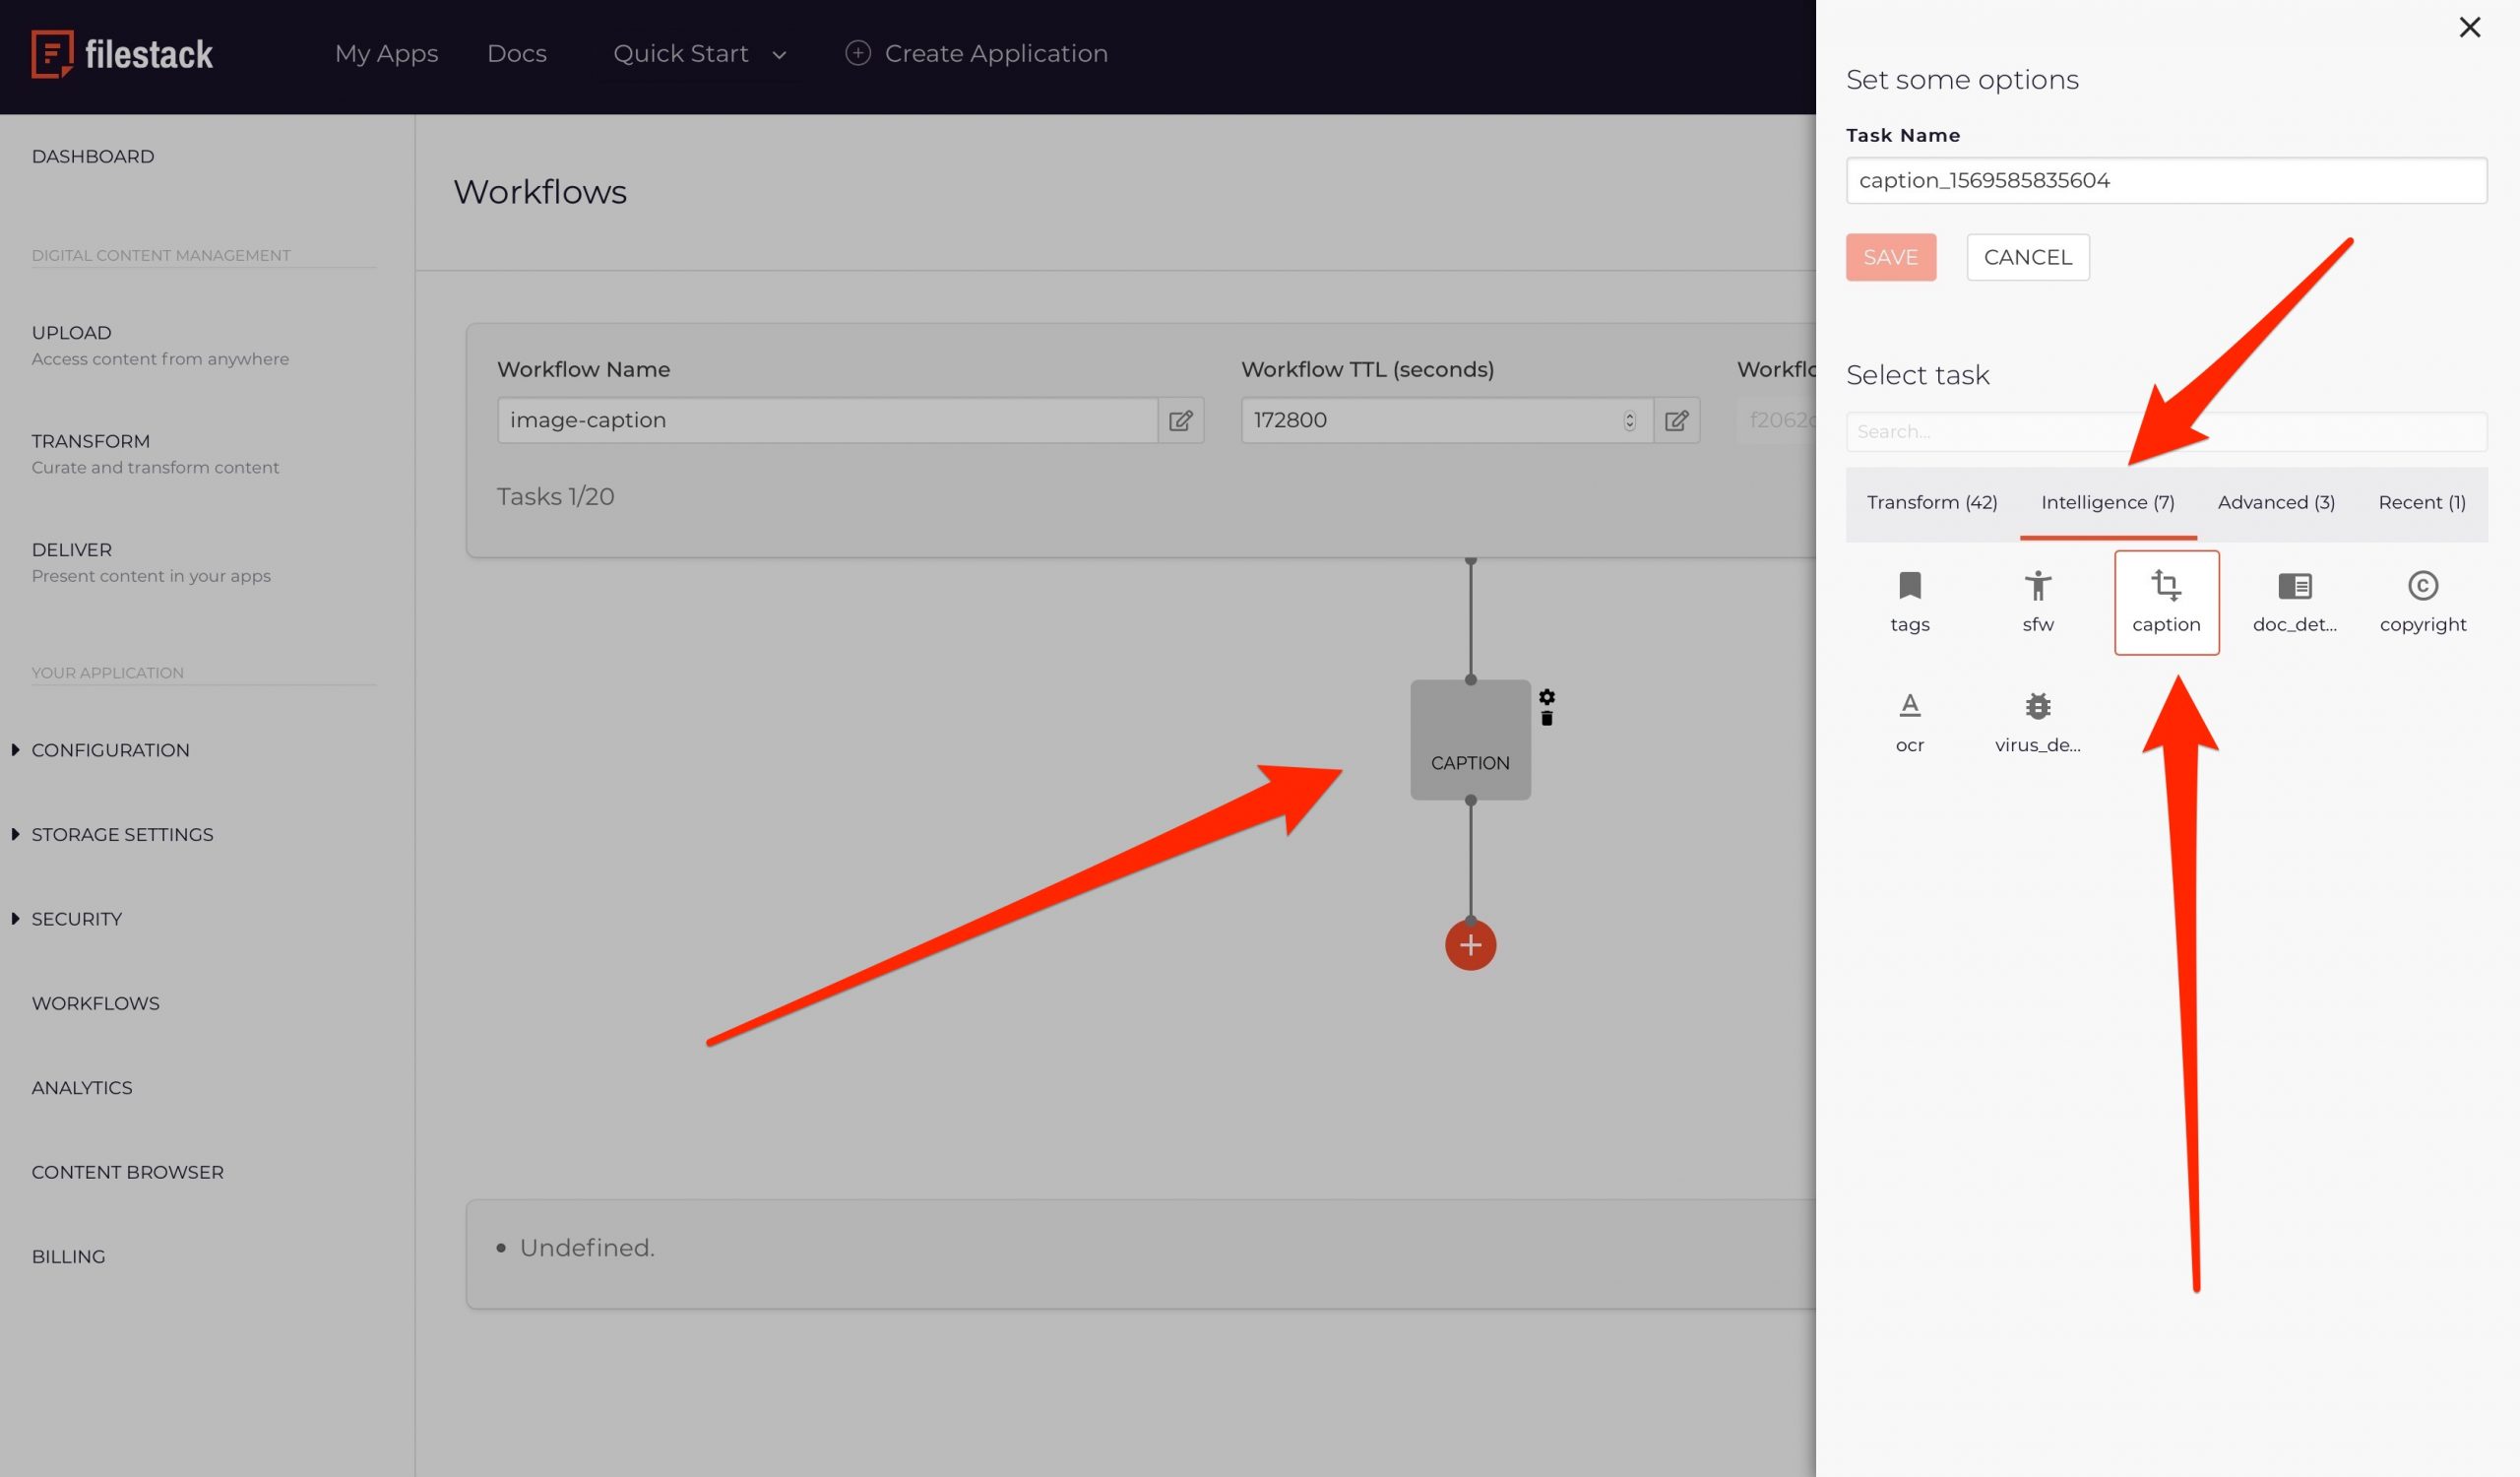Open CONTENT BROWSER in sidebar
This screenshot has width=2520, height=1477.
(x=127, y=1172)
